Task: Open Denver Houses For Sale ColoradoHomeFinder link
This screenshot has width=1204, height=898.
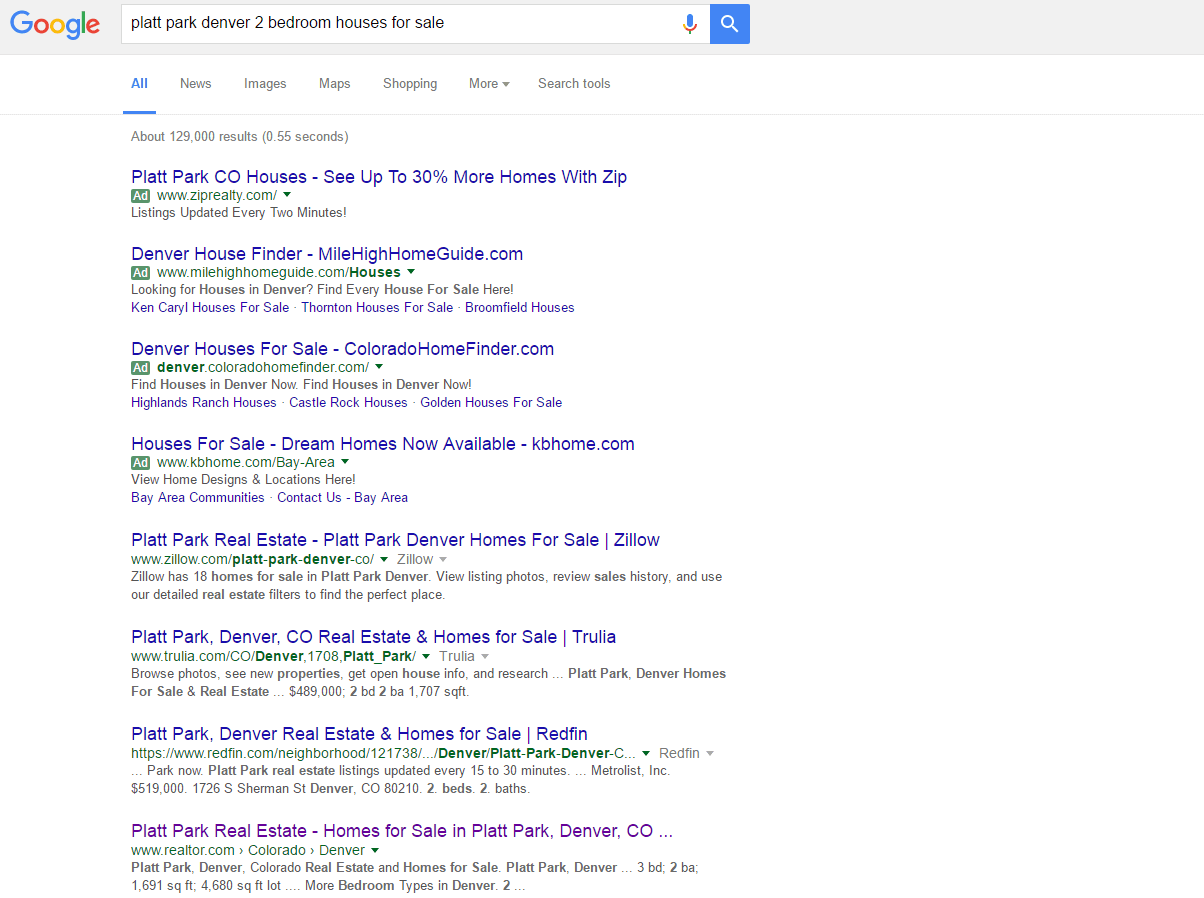Action: tap(342, 349)
